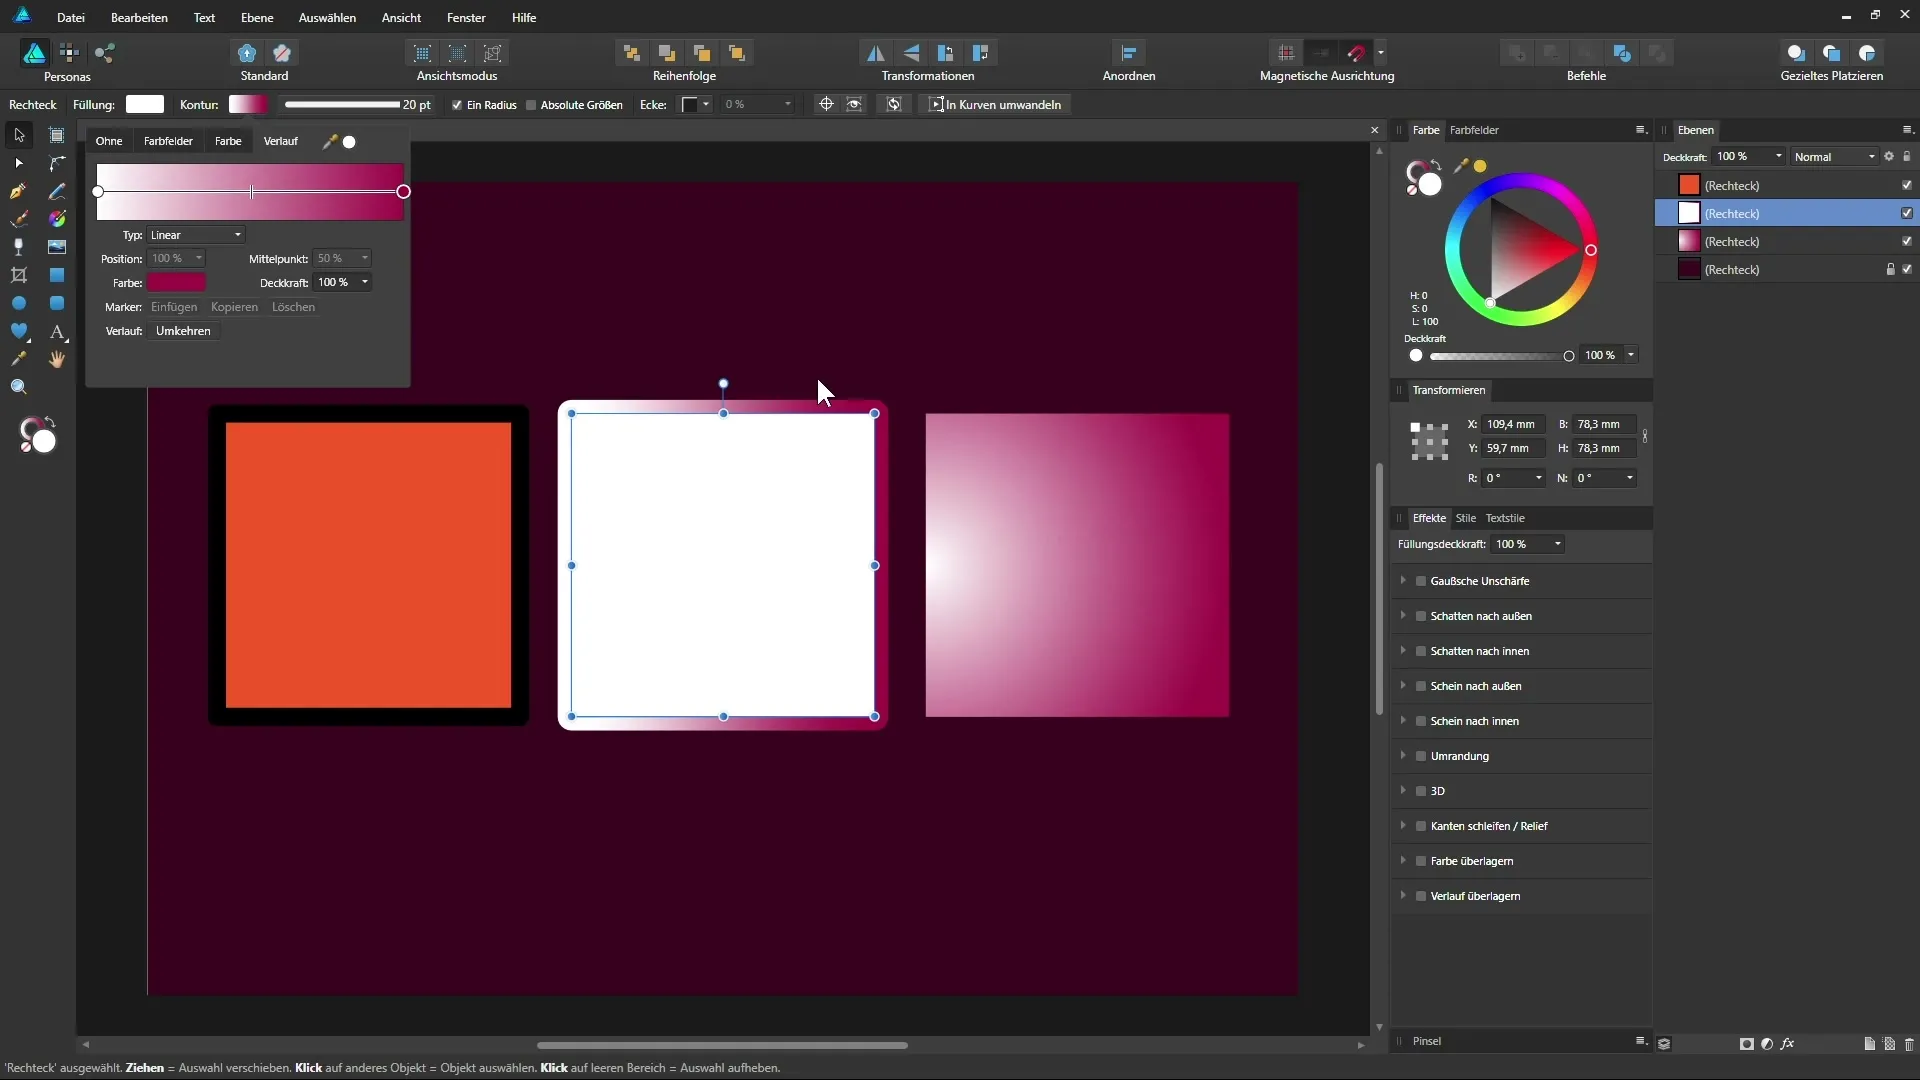Select the Vector Crop tool
This screenshot has height=1080, width=1920.
click(19, 275)
